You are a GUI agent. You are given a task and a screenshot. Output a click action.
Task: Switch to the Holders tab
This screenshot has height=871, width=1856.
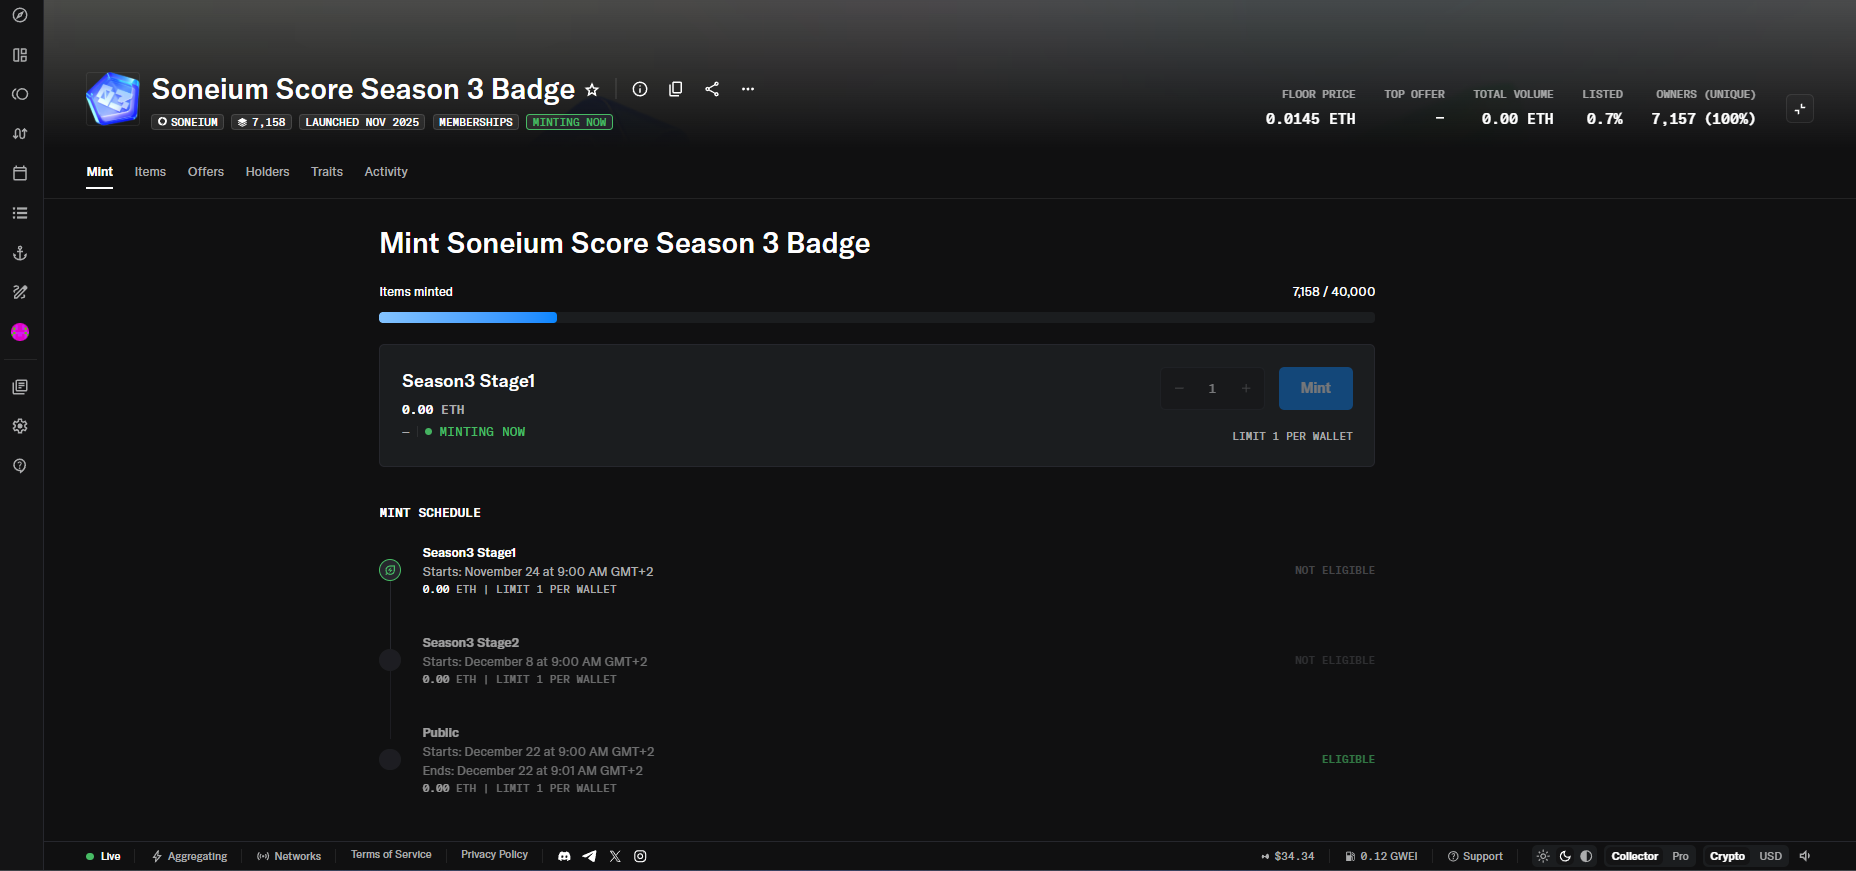(x=267, y=172)
